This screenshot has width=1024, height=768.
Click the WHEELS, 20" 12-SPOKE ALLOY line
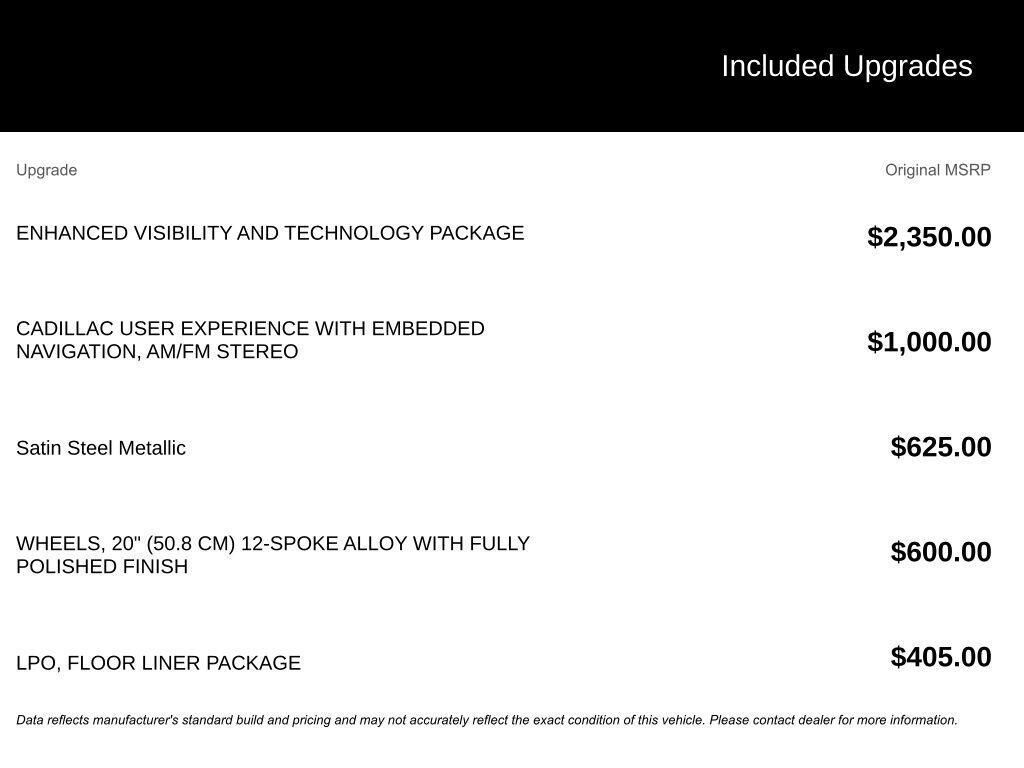click(x=272, y=544)
